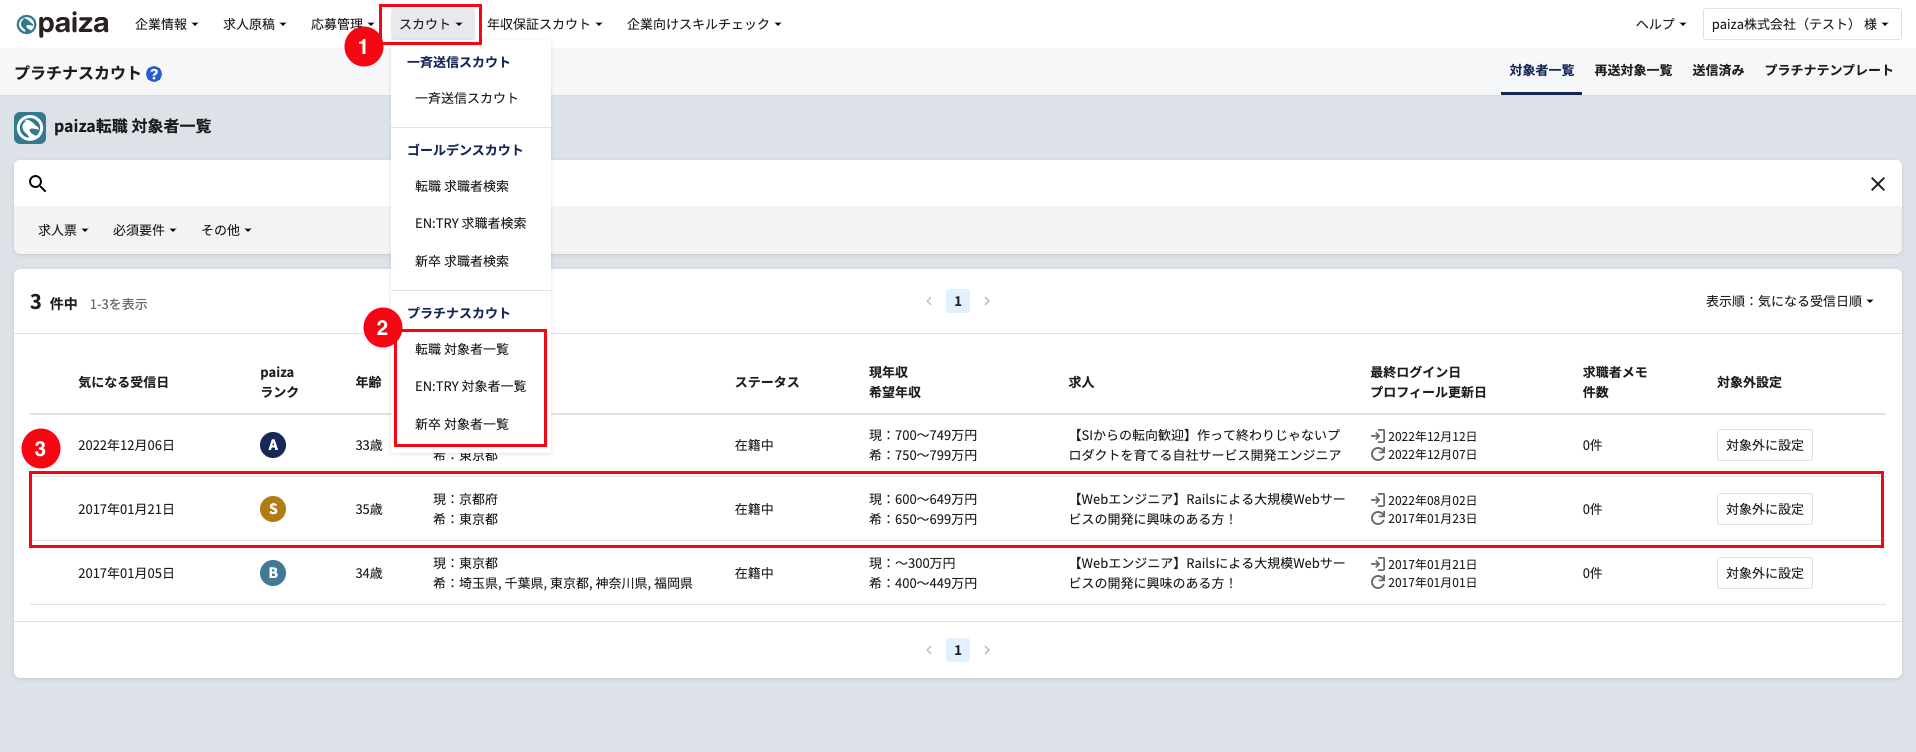This screenshot has width=1916, height=752.
Task: Click ステータス column header
Action: coord(767,382)
